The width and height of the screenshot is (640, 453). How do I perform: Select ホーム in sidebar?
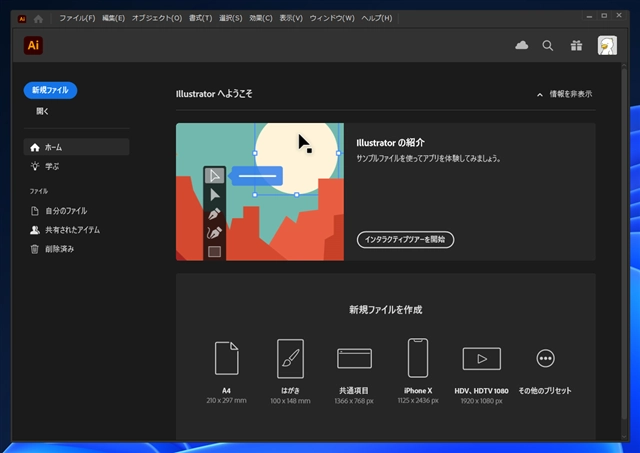pos(77,147)
